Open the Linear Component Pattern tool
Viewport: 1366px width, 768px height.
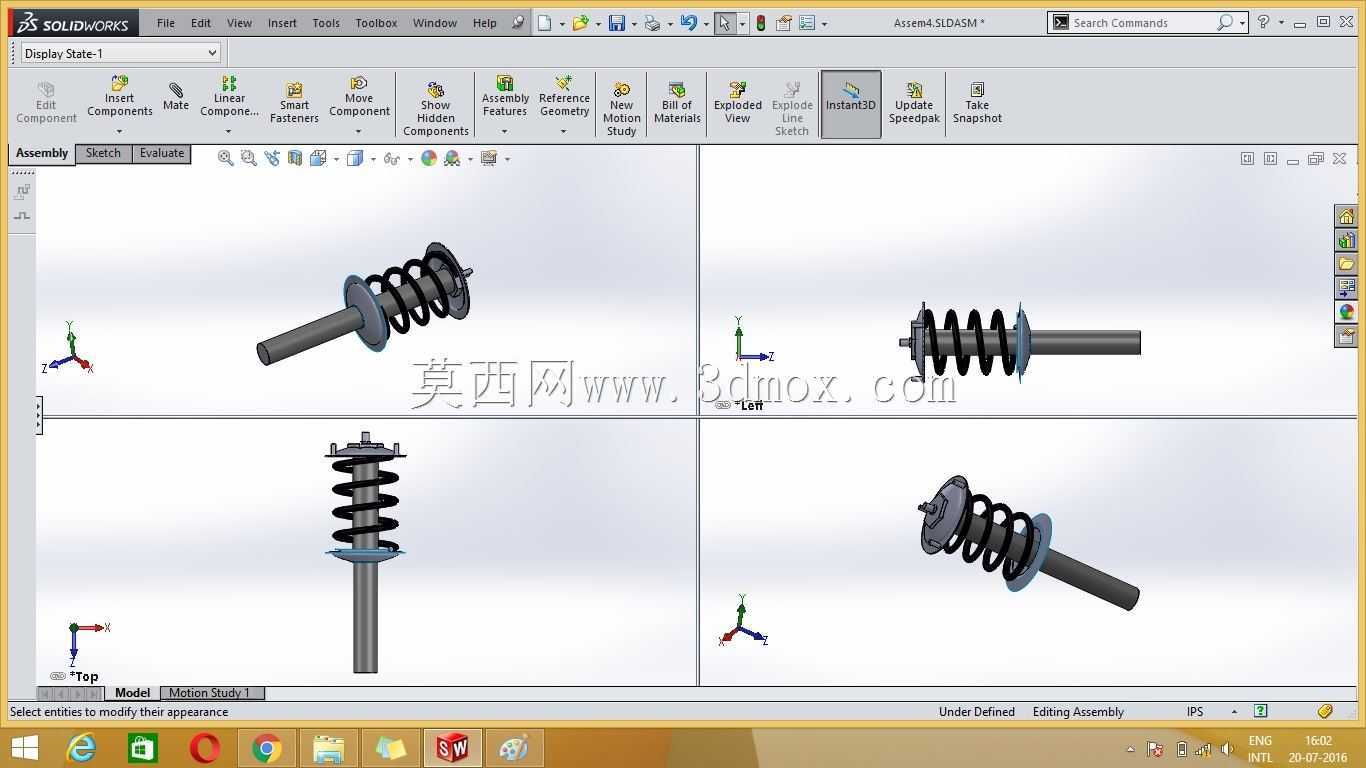point(229,97)
